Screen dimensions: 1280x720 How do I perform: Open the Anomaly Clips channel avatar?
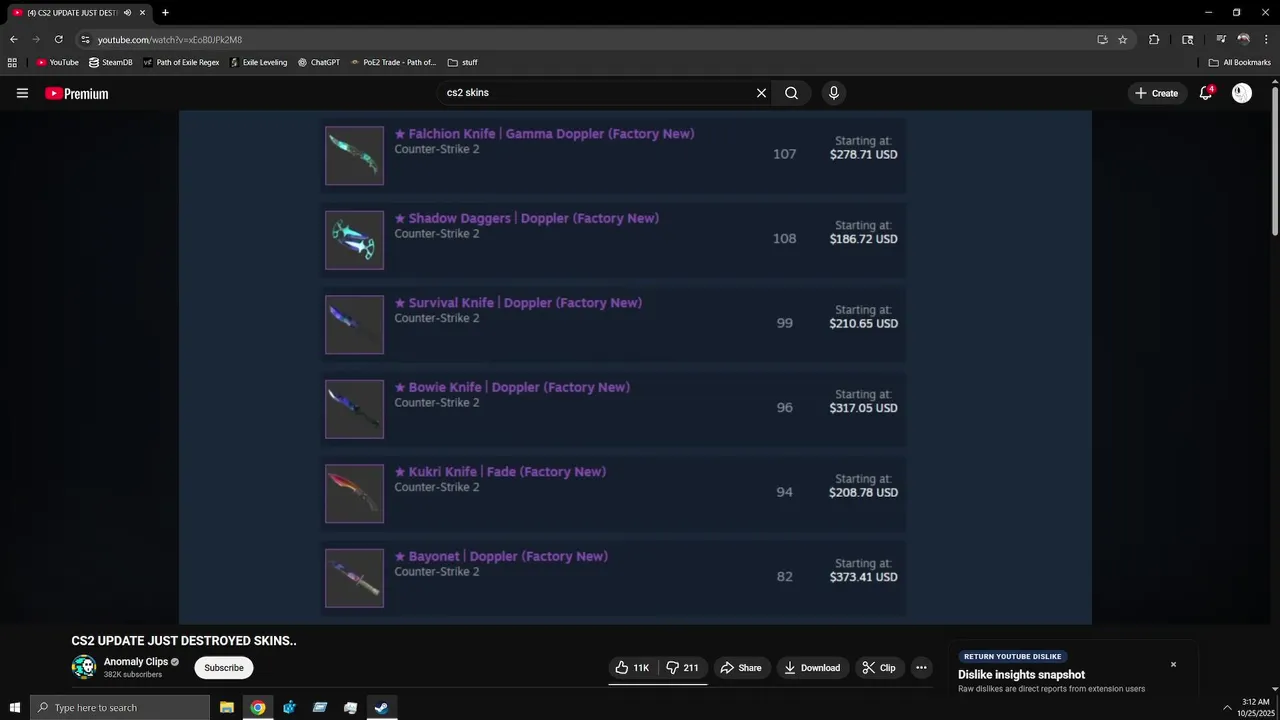point(84,667)
